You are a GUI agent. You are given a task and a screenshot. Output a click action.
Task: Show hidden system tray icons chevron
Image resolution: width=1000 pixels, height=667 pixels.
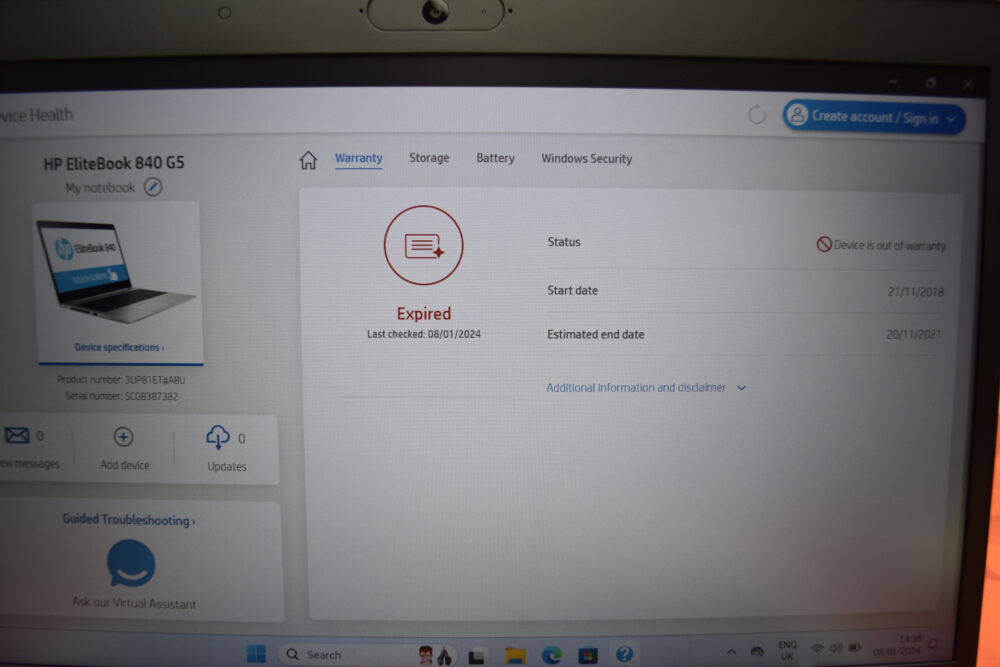point(732,652)
